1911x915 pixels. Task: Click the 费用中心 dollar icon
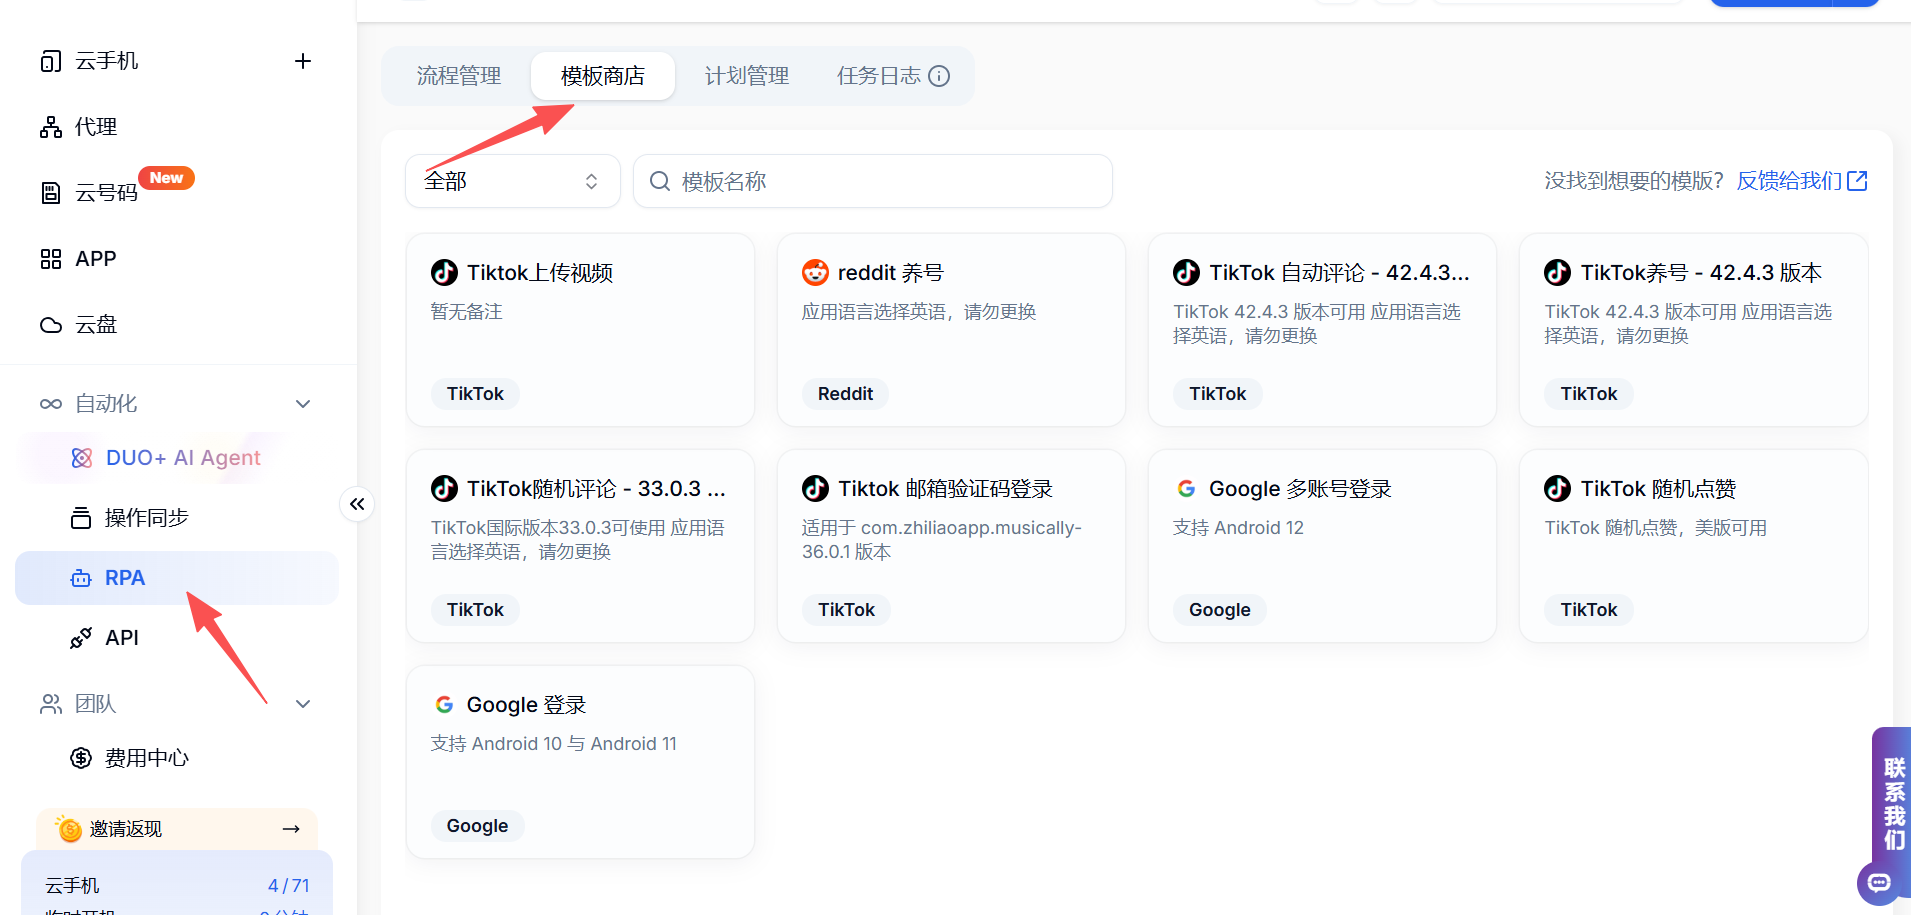point(81,758)
